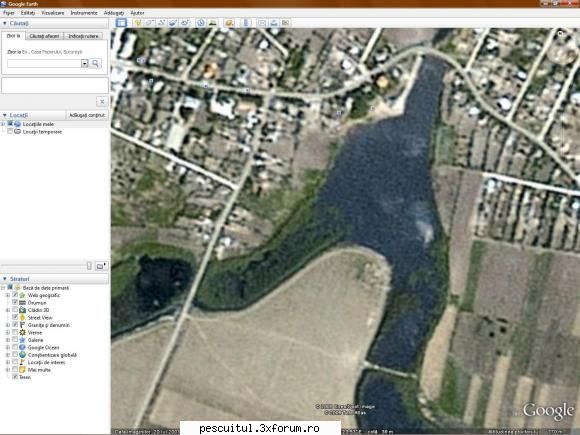This screenshot has height=435, width=580.
Task: Click the Print toolbar icon
Action: 274,23
